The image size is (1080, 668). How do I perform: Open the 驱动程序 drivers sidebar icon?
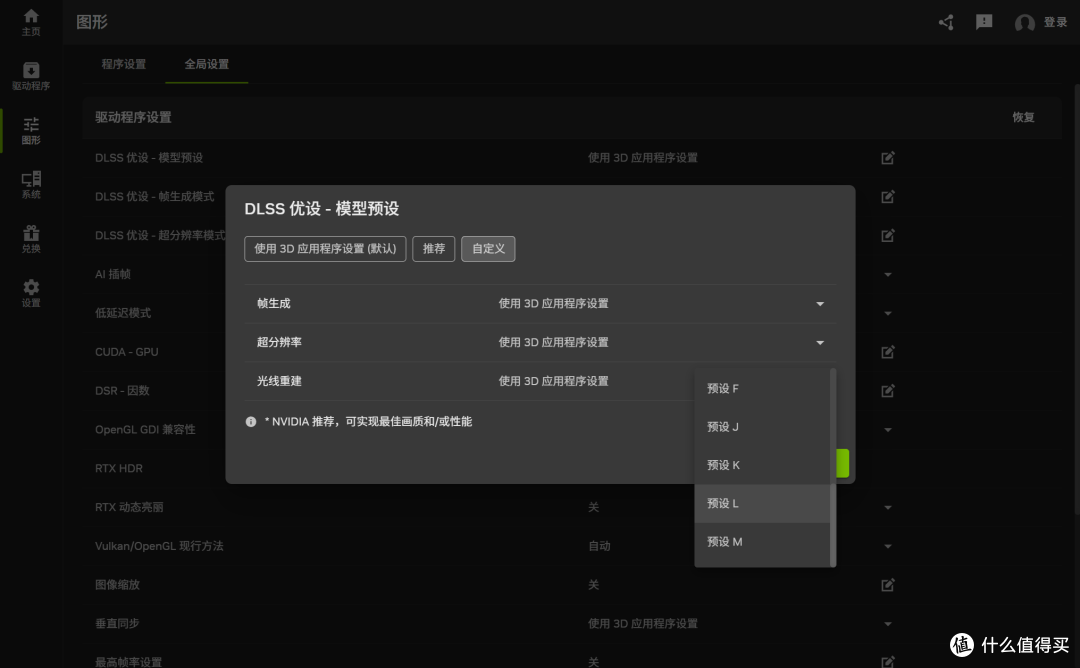[31, 76]
